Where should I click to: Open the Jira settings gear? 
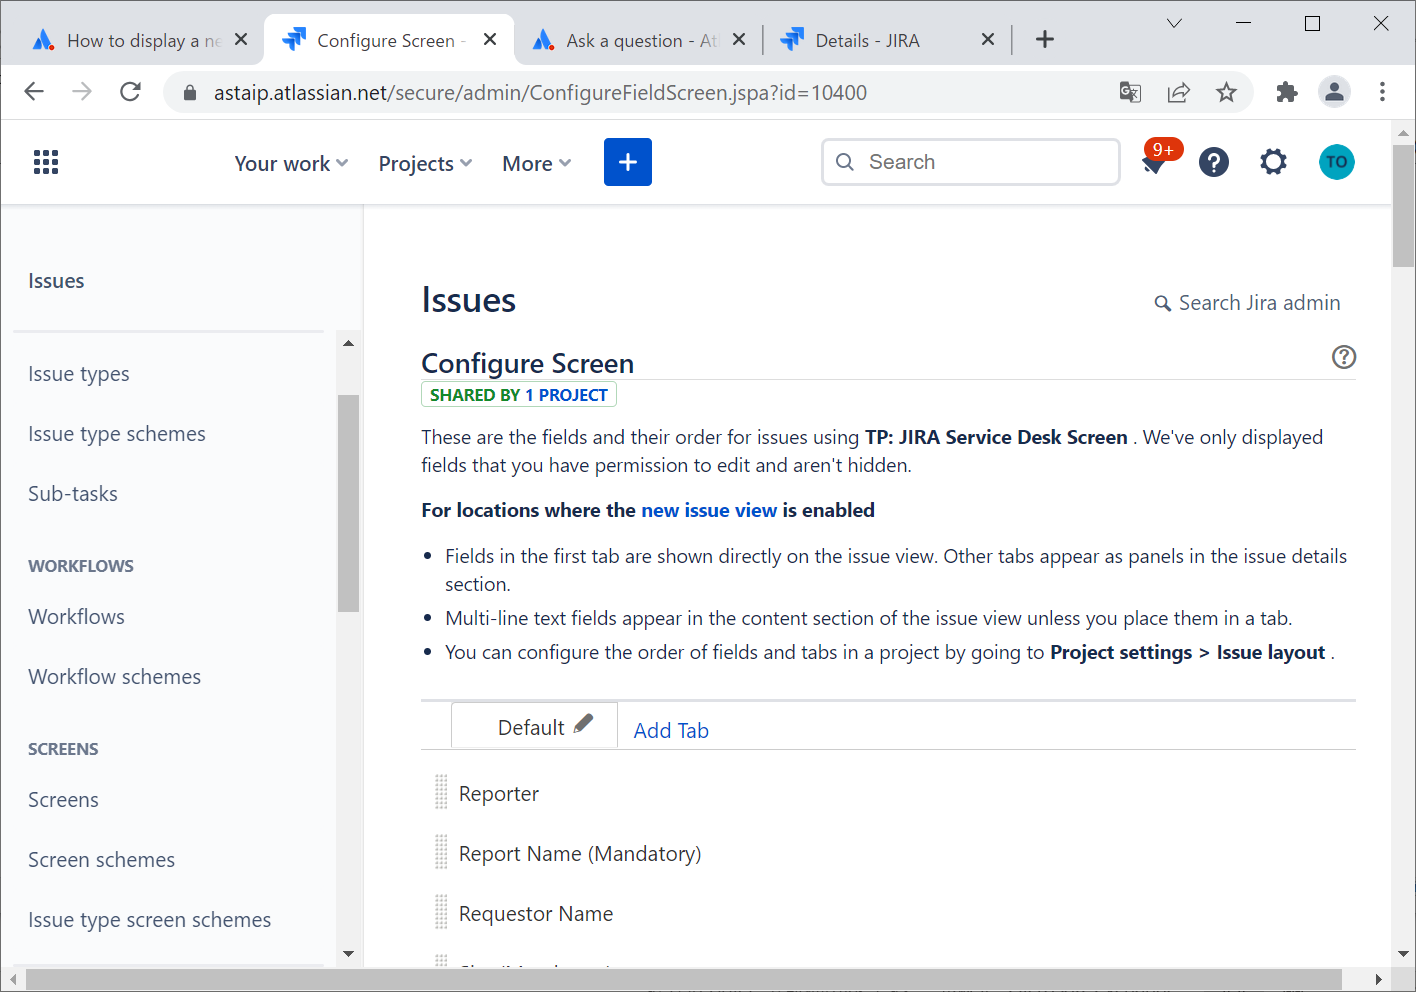(1273, 162)
